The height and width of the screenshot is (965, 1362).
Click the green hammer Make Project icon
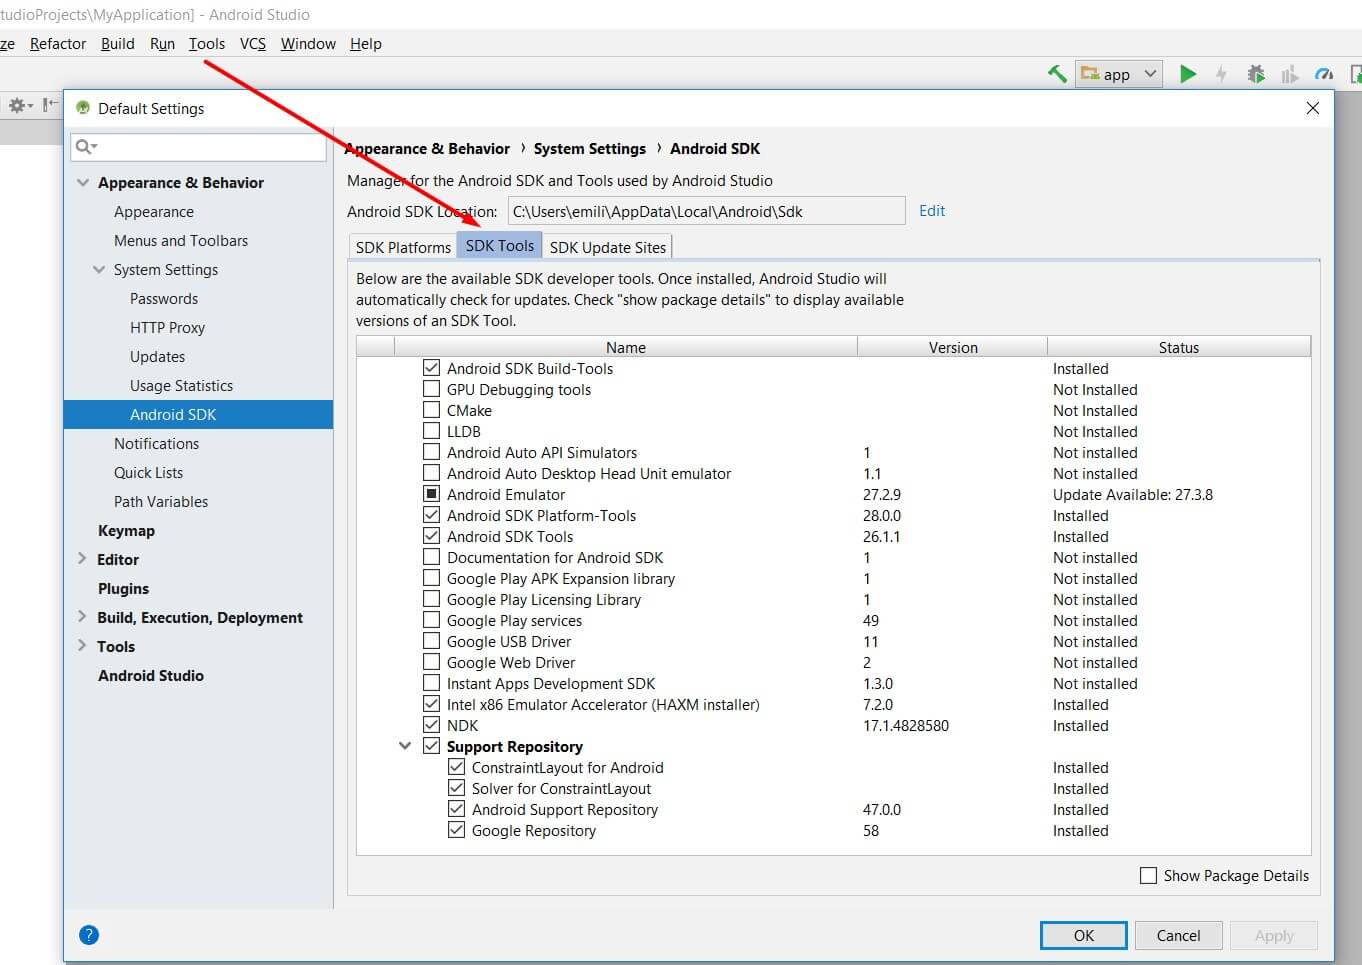click(x=1057, y=74)
